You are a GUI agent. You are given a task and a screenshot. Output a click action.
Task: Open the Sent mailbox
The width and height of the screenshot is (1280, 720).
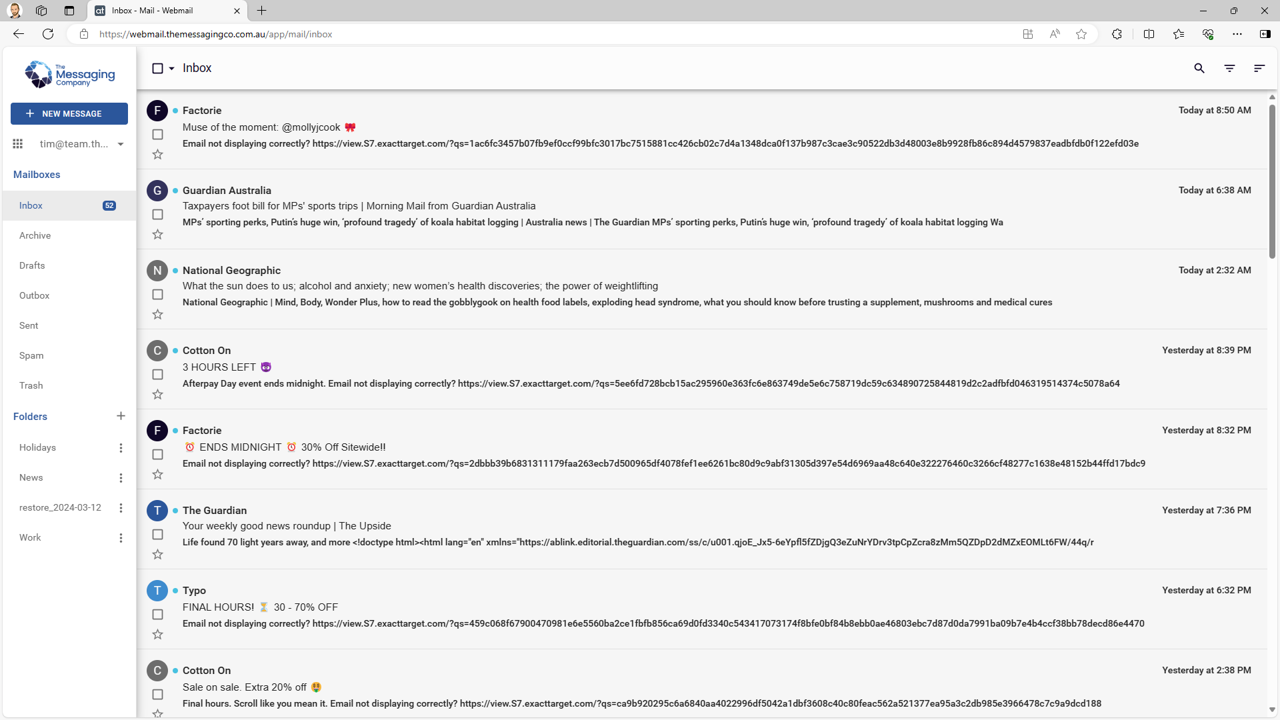tap(69, 326)
